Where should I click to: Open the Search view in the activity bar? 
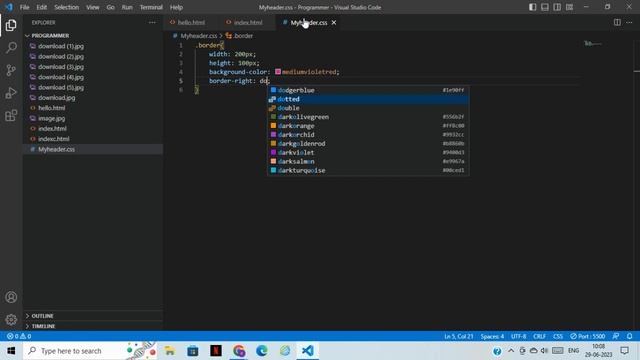click(x=11, y=48)
